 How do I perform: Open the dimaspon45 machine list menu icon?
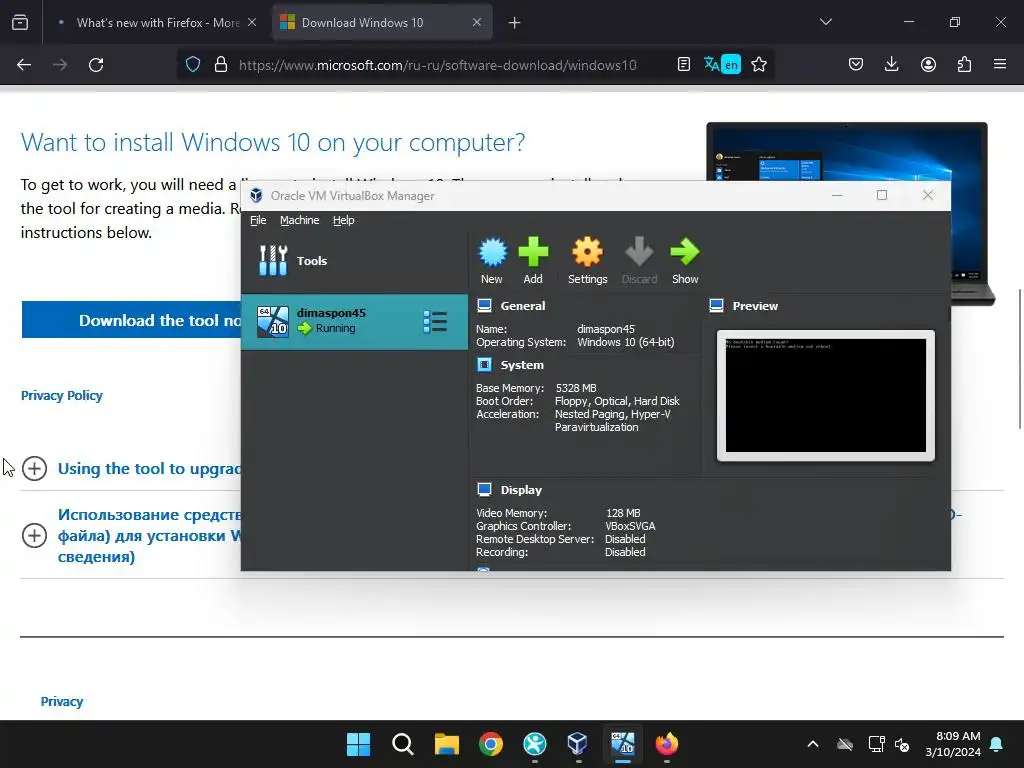click(435, 321)
